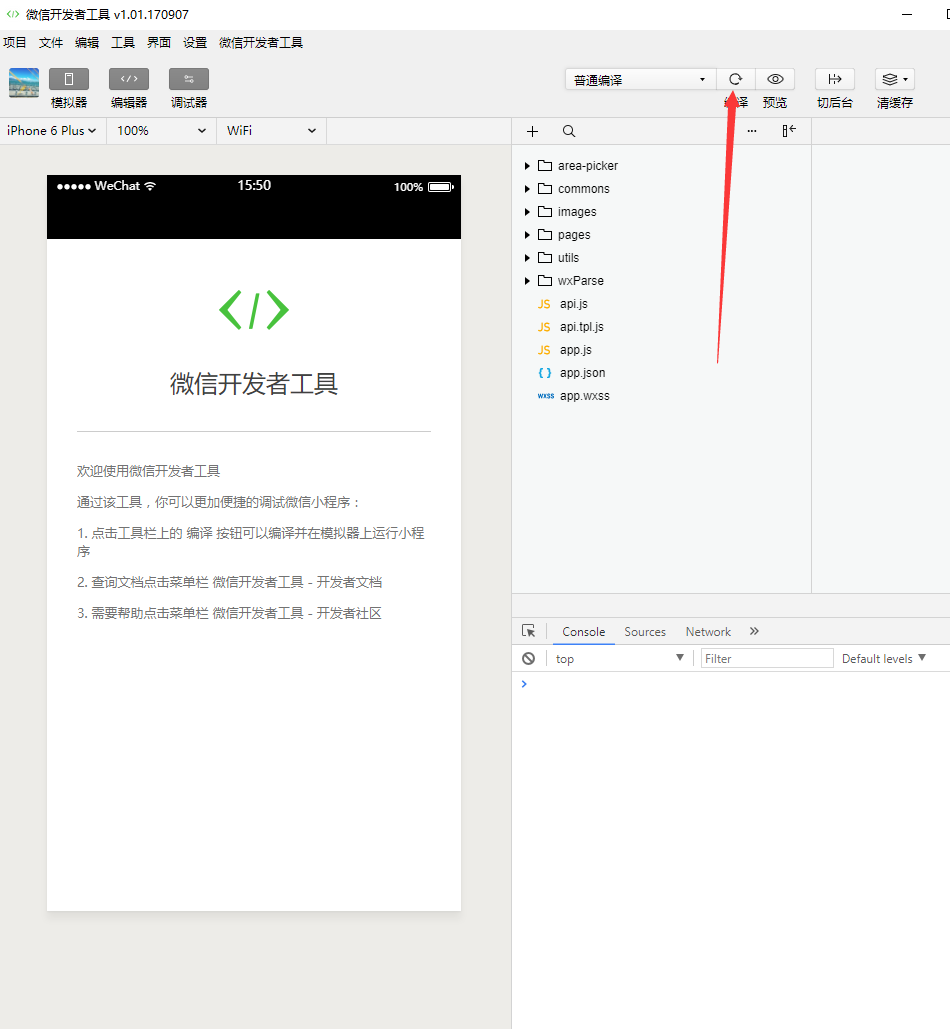
Task: Click the JS icon beside api.js
Action: pyautogui.click(x=544, y=304)
